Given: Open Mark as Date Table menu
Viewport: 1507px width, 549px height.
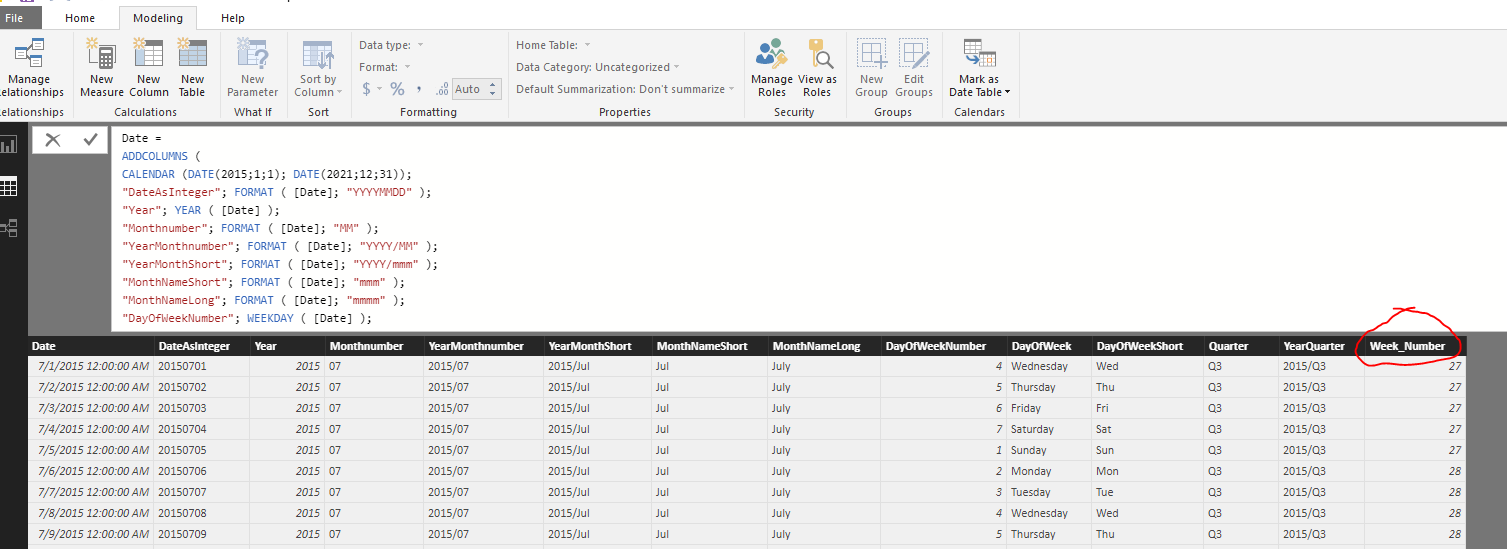Looking at the screenshot, I should [x=979, y=68].
